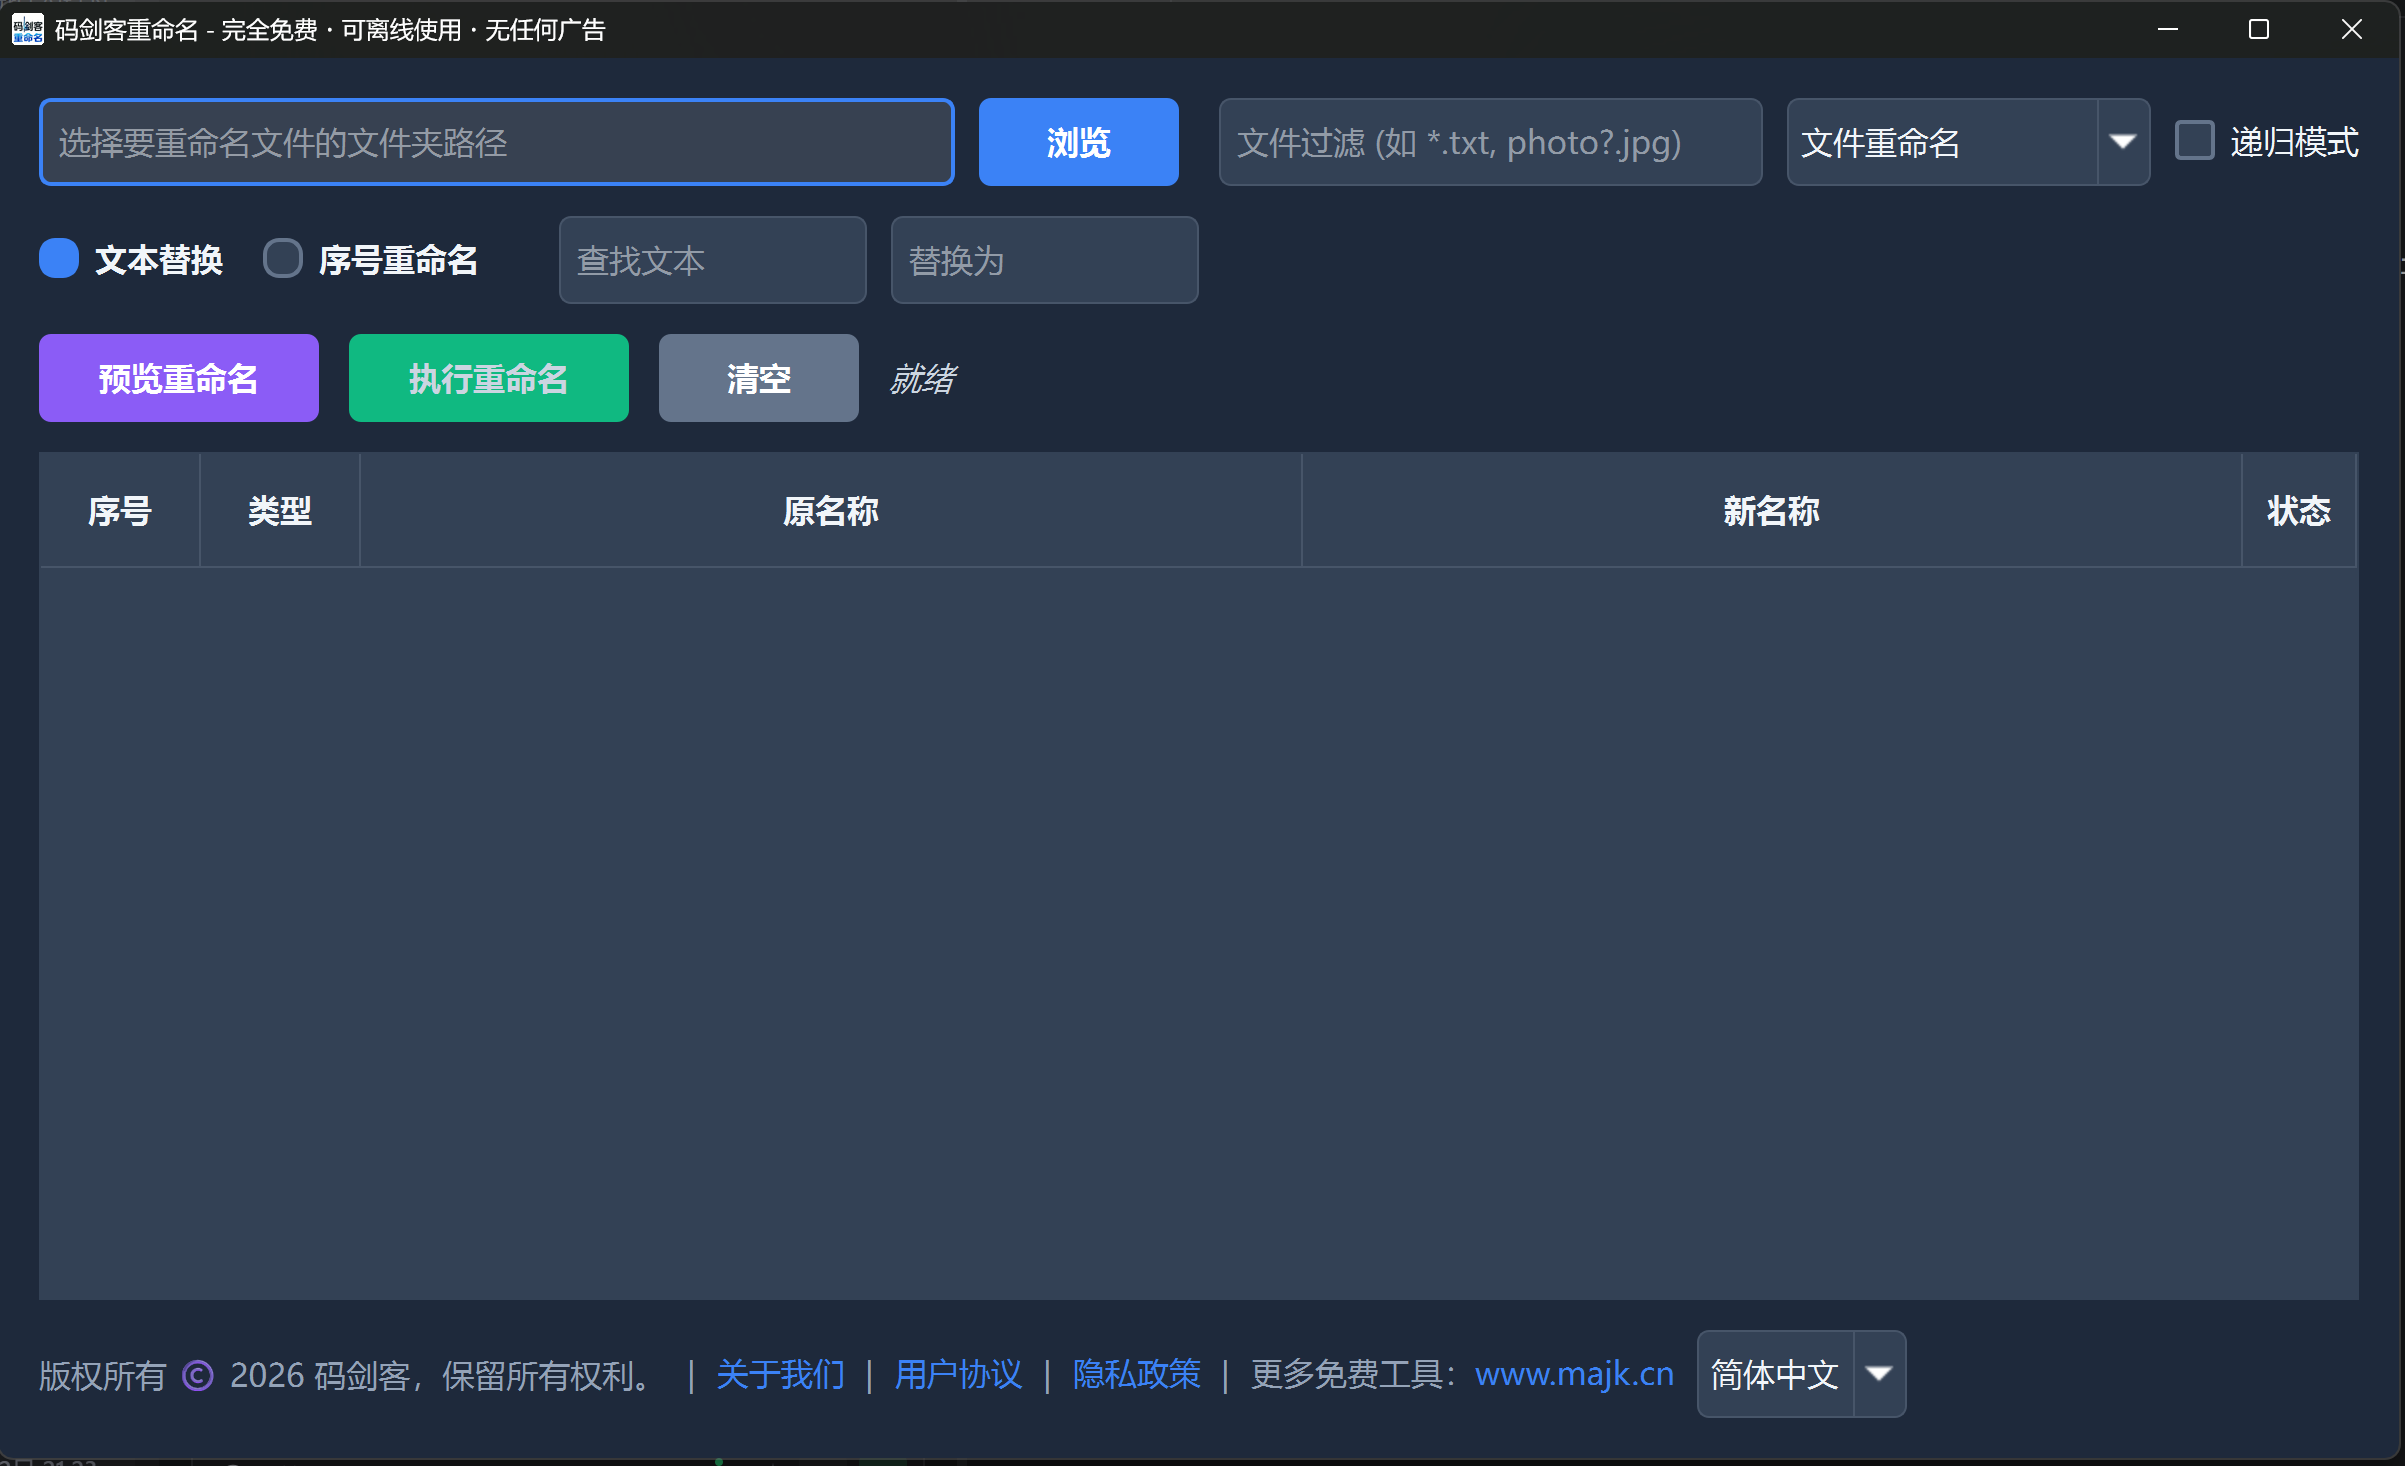Click the 执行重命名 button

(x=489, y=378)
